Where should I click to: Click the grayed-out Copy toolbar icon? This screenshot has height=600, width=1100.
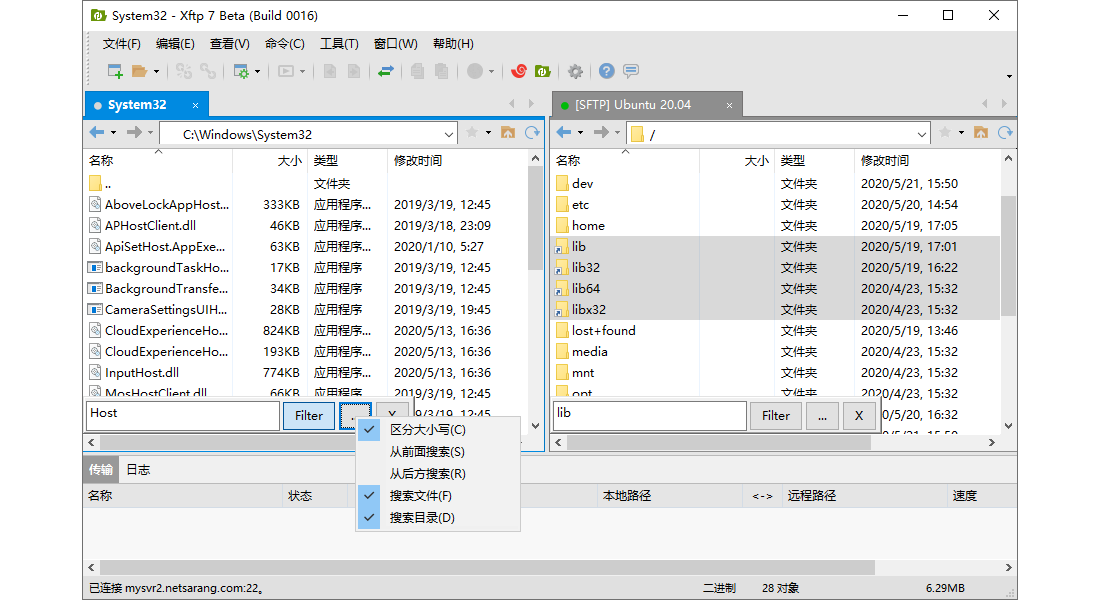[x=417, y=72]
